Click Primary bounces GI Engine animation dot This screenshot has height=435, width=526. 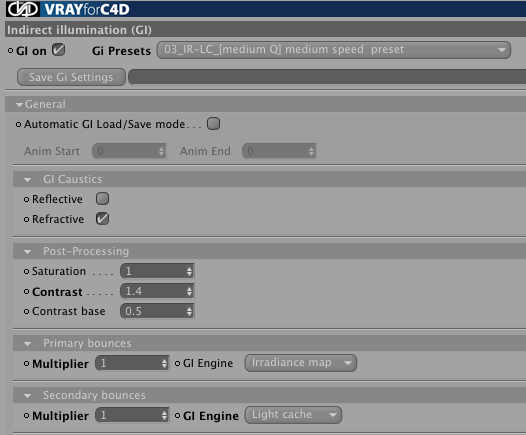click(177, 363)
